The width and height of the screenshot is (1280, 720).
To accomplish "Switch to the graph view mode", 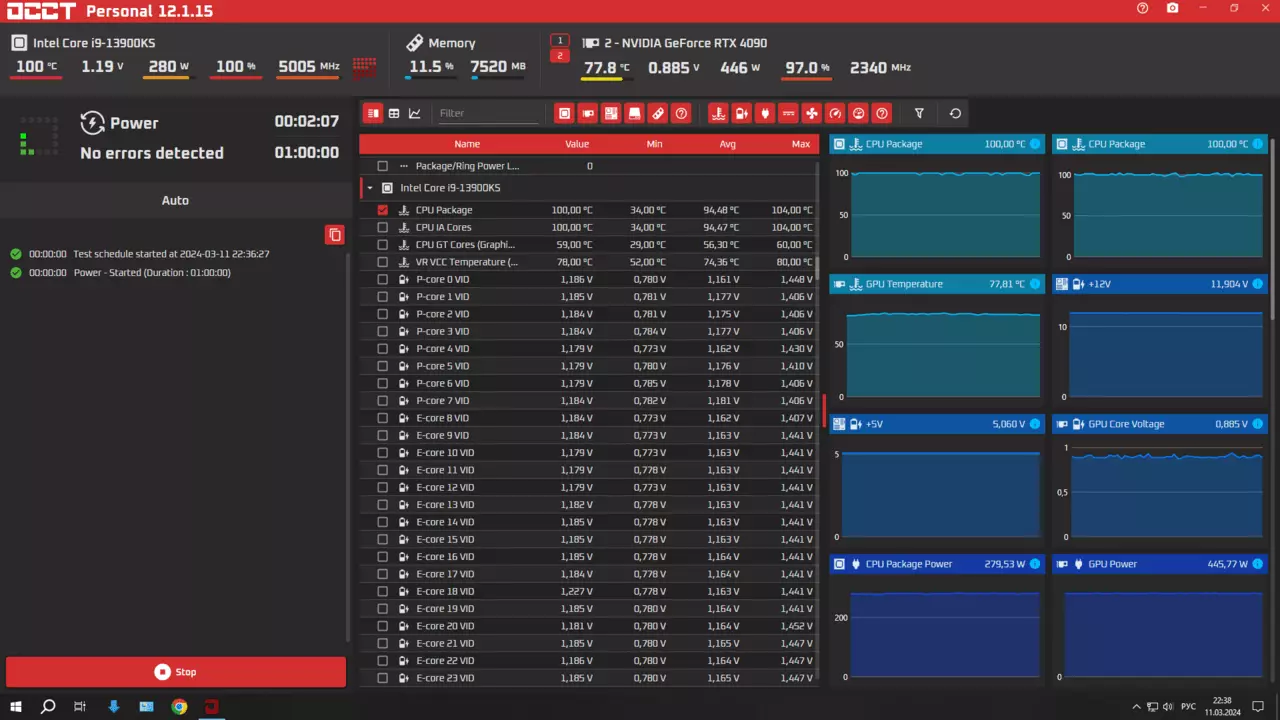I will click(x=415, y=113).
